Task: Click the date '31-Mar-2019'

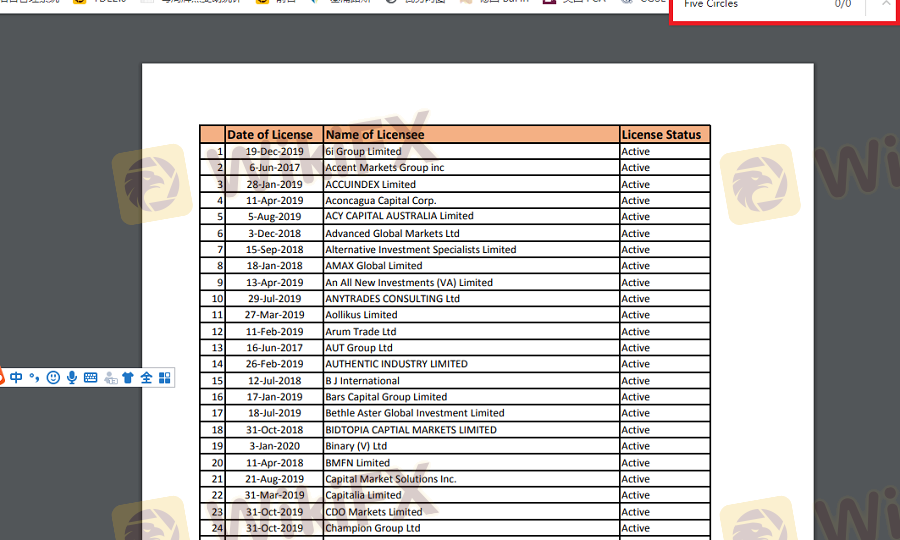Action: [274, 495]
